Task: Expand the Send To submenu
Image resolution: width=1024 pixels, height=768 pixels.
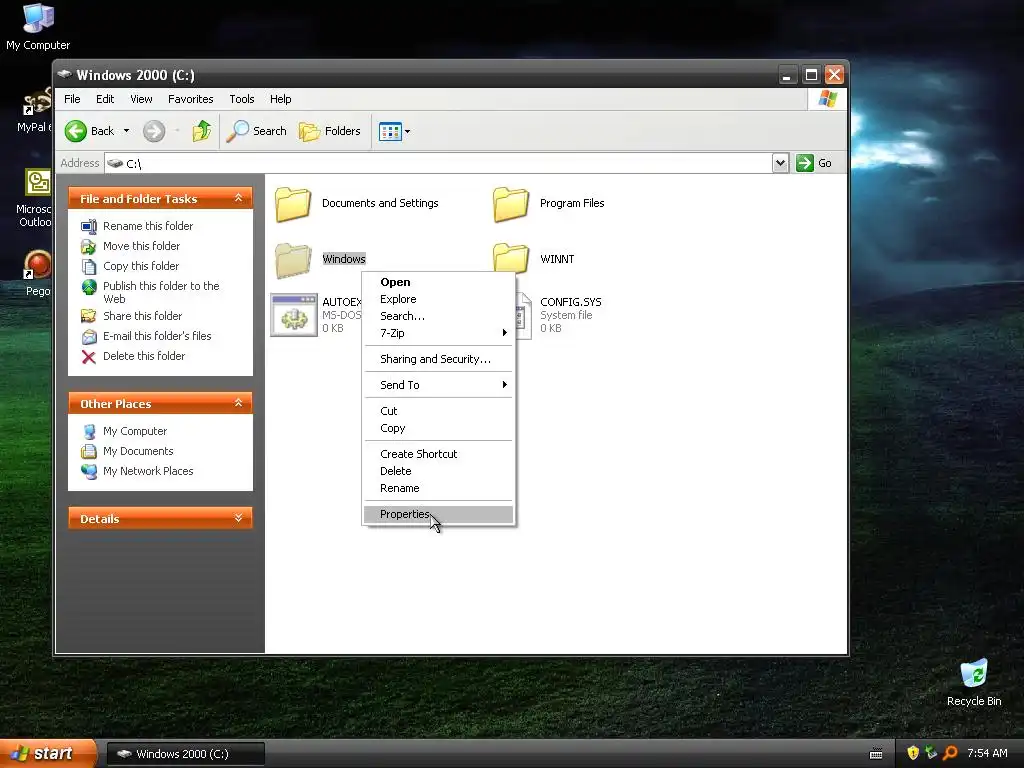Action: (438, 385)
